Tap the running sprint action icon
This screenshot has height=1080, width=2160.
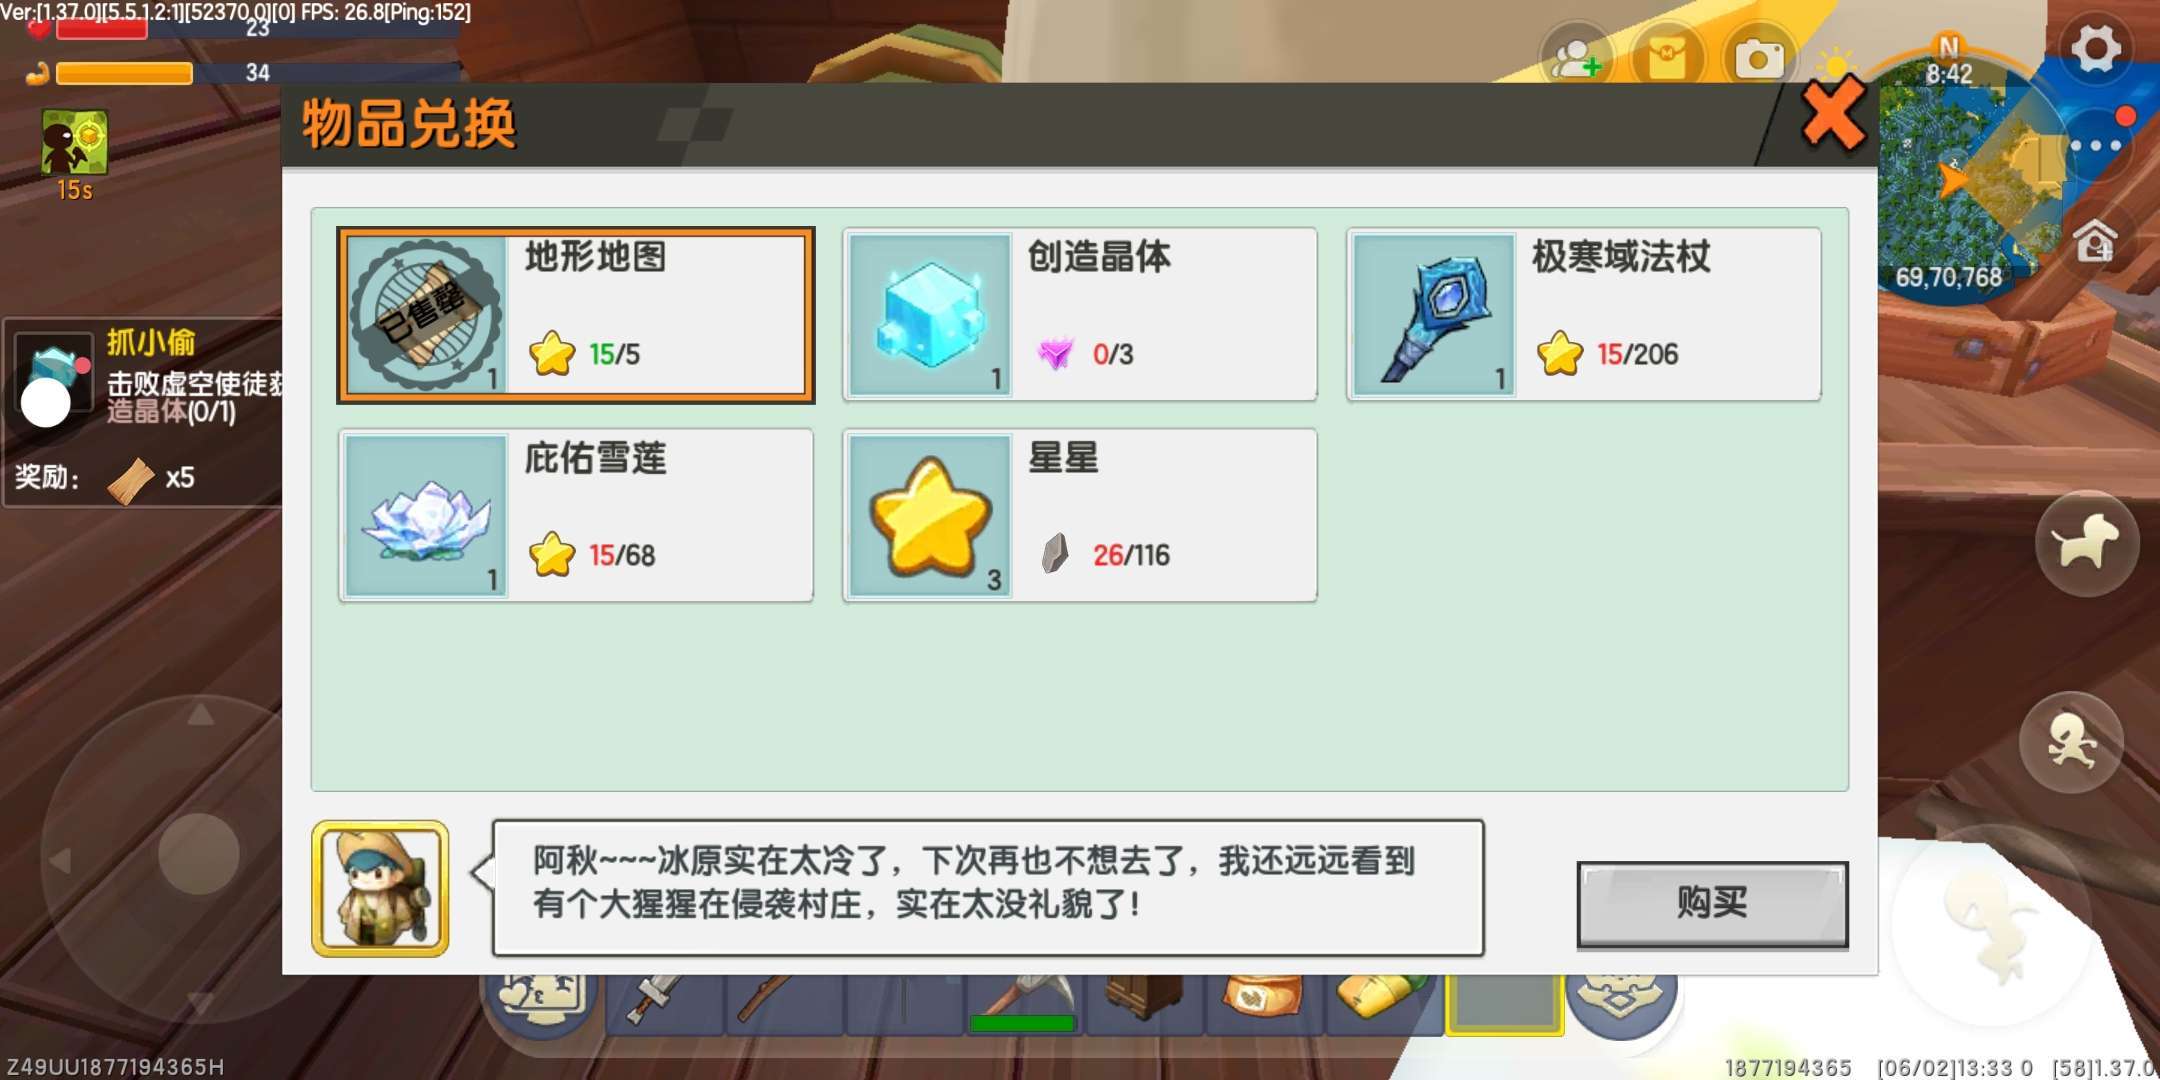tap(2071, 742)
